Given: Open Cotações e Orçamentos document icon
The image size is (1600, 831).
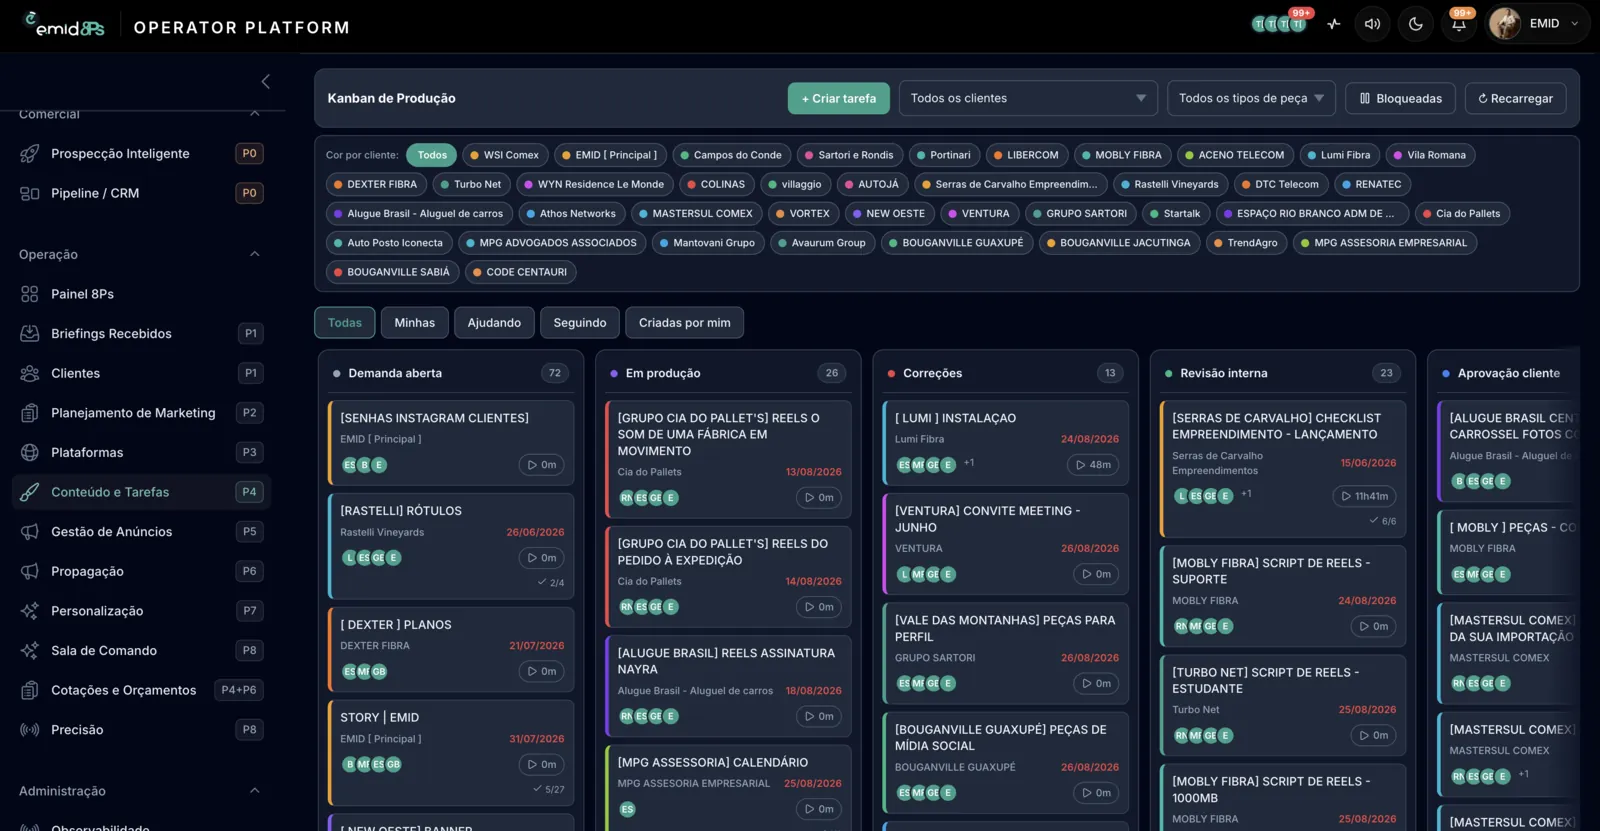Looking at the screenshot, I should pos(30,690).
